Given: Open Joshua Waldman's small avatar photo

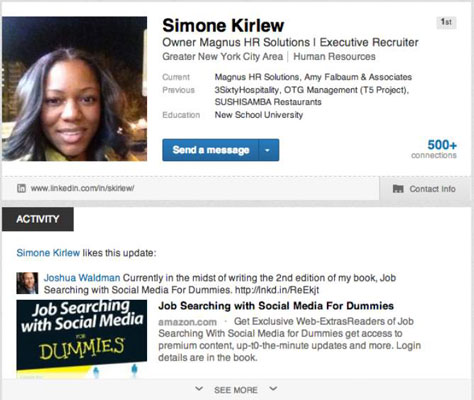Looking at the screenshot, I should click(x=27, y=283).
